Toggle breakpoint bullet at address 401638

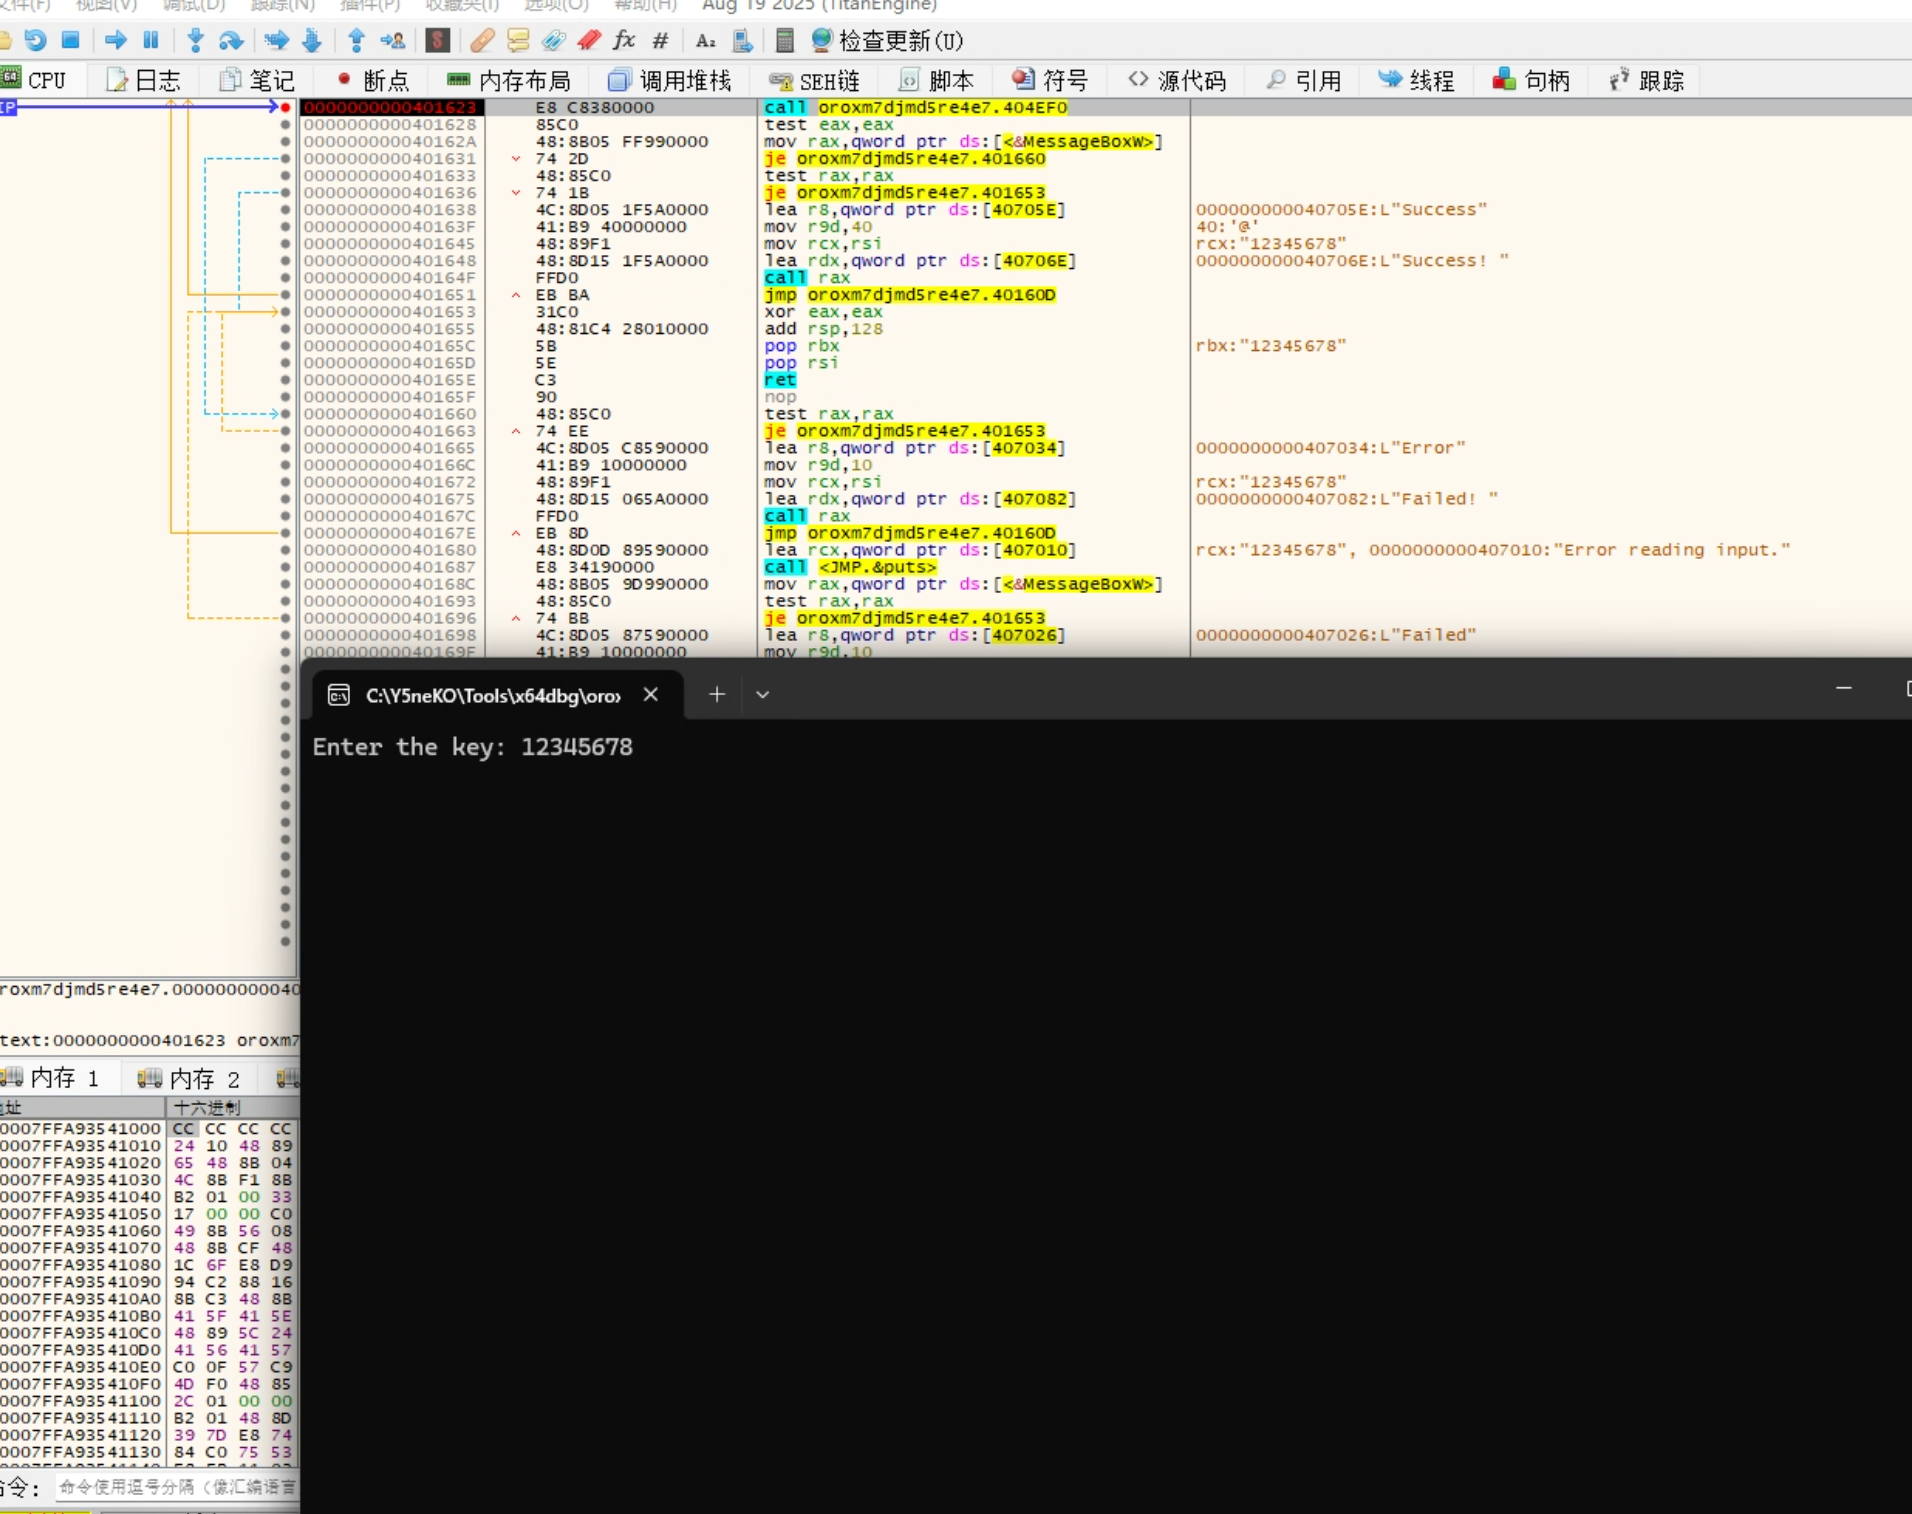click(x=286, y=210)
